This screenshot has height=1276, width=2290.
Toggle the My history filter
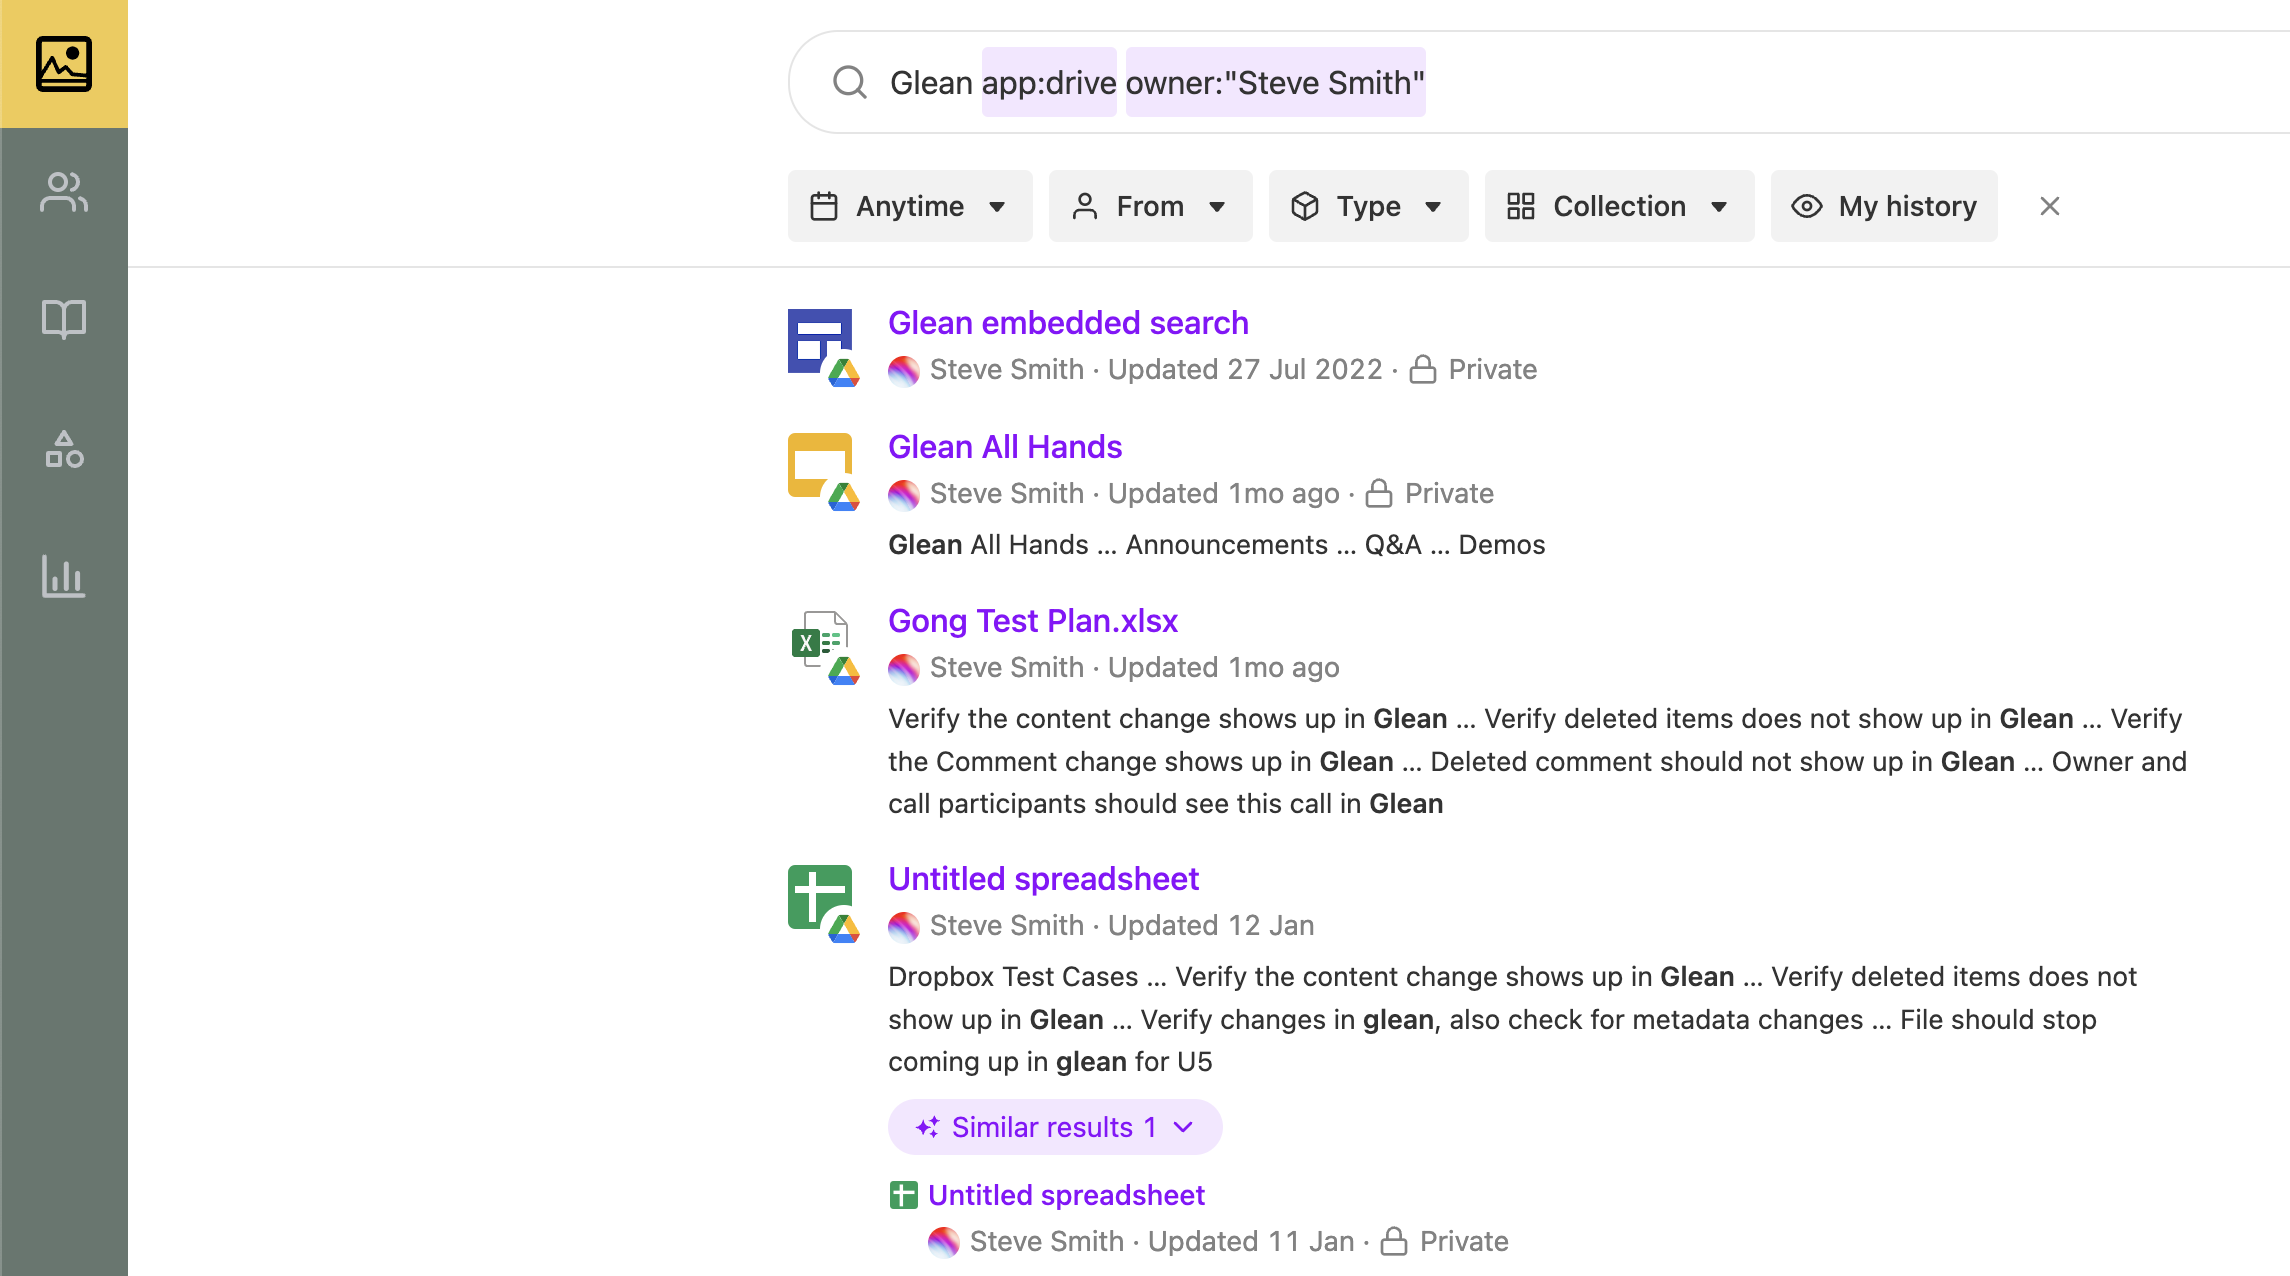pos(1884,206)
